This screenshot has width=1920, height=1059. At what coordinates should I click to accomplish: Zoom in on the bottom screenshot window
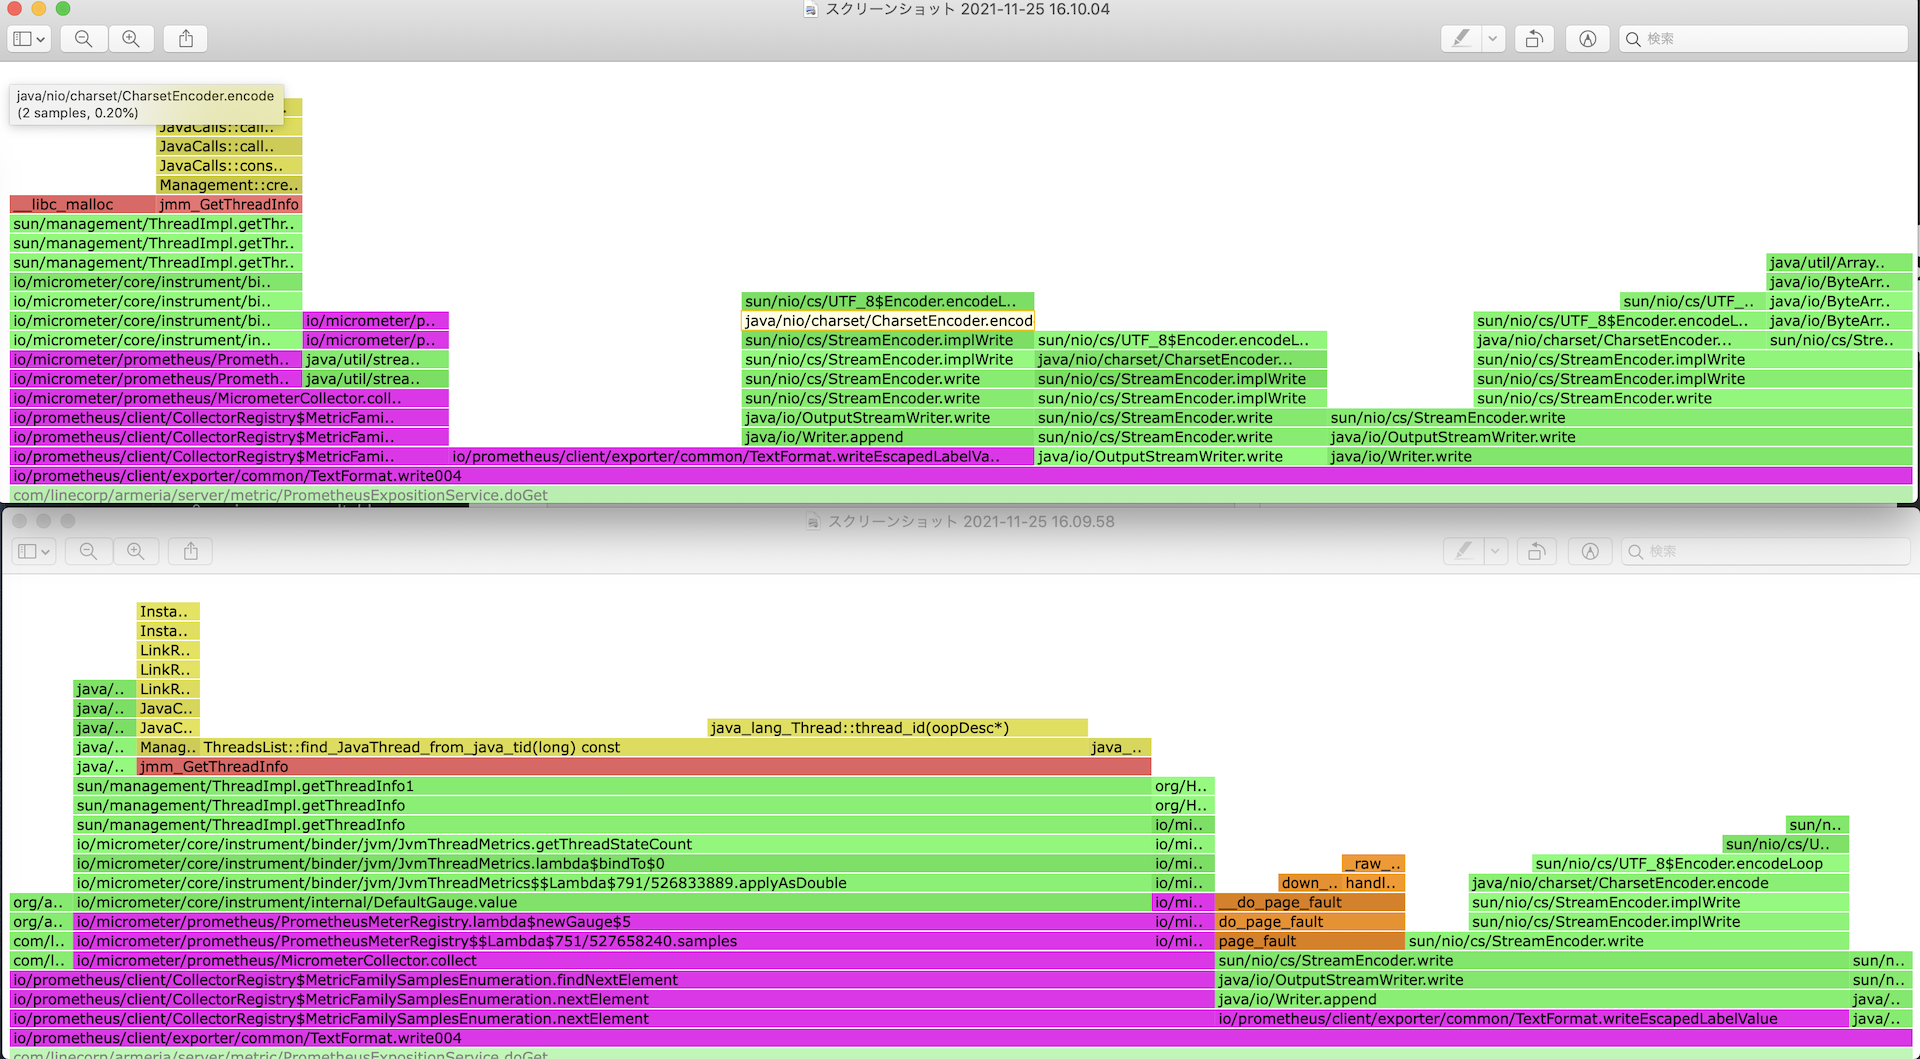136,551
